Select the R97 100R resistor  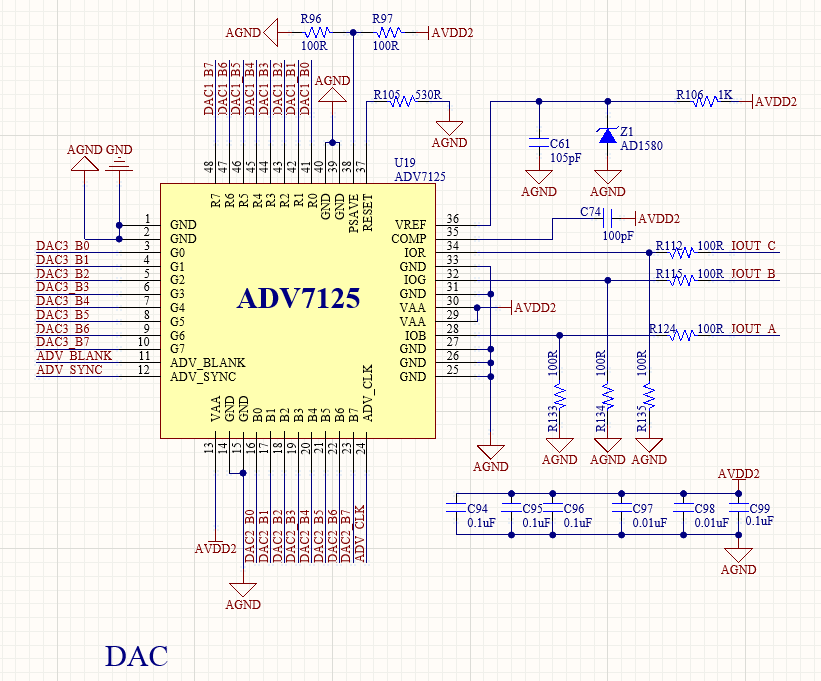pos(385,33)
